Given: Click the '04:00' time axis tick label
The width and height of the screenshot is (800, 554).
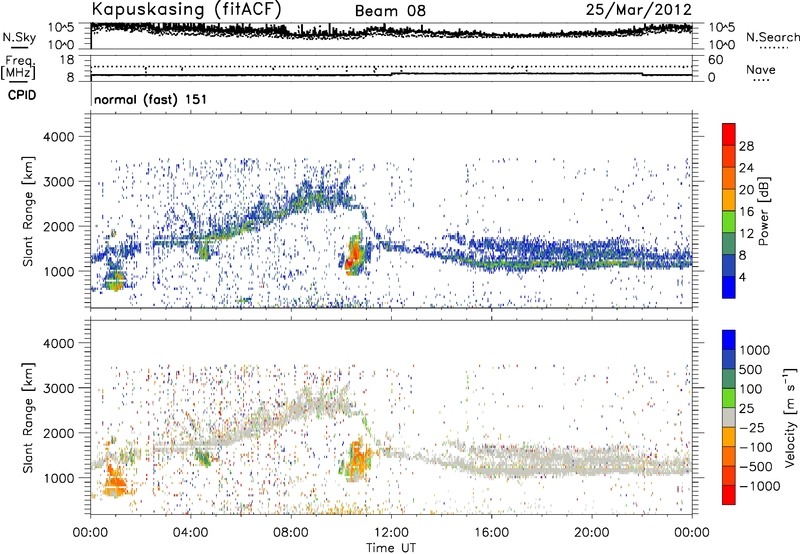Looking at the screenshot, I should coord(190,533).
